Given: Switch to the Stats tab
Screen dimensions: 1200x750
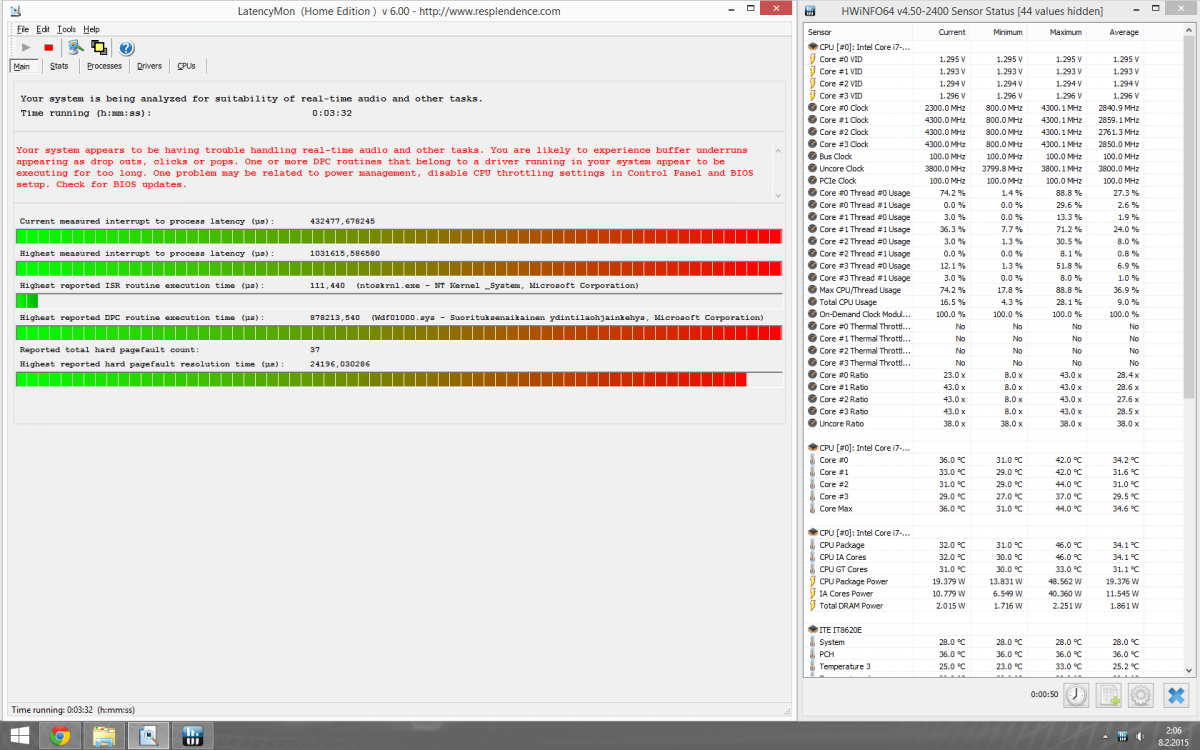Looking at the screenshot, I should (x=59, y=66).
